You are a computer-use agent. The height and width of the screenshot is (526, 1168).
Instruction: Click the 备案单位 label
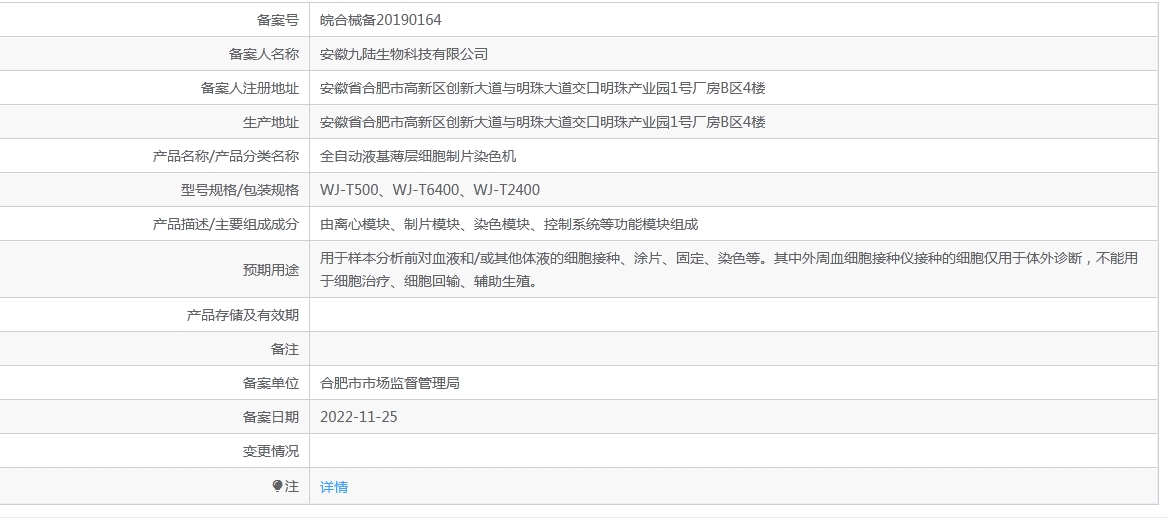[x=270, y=383]
